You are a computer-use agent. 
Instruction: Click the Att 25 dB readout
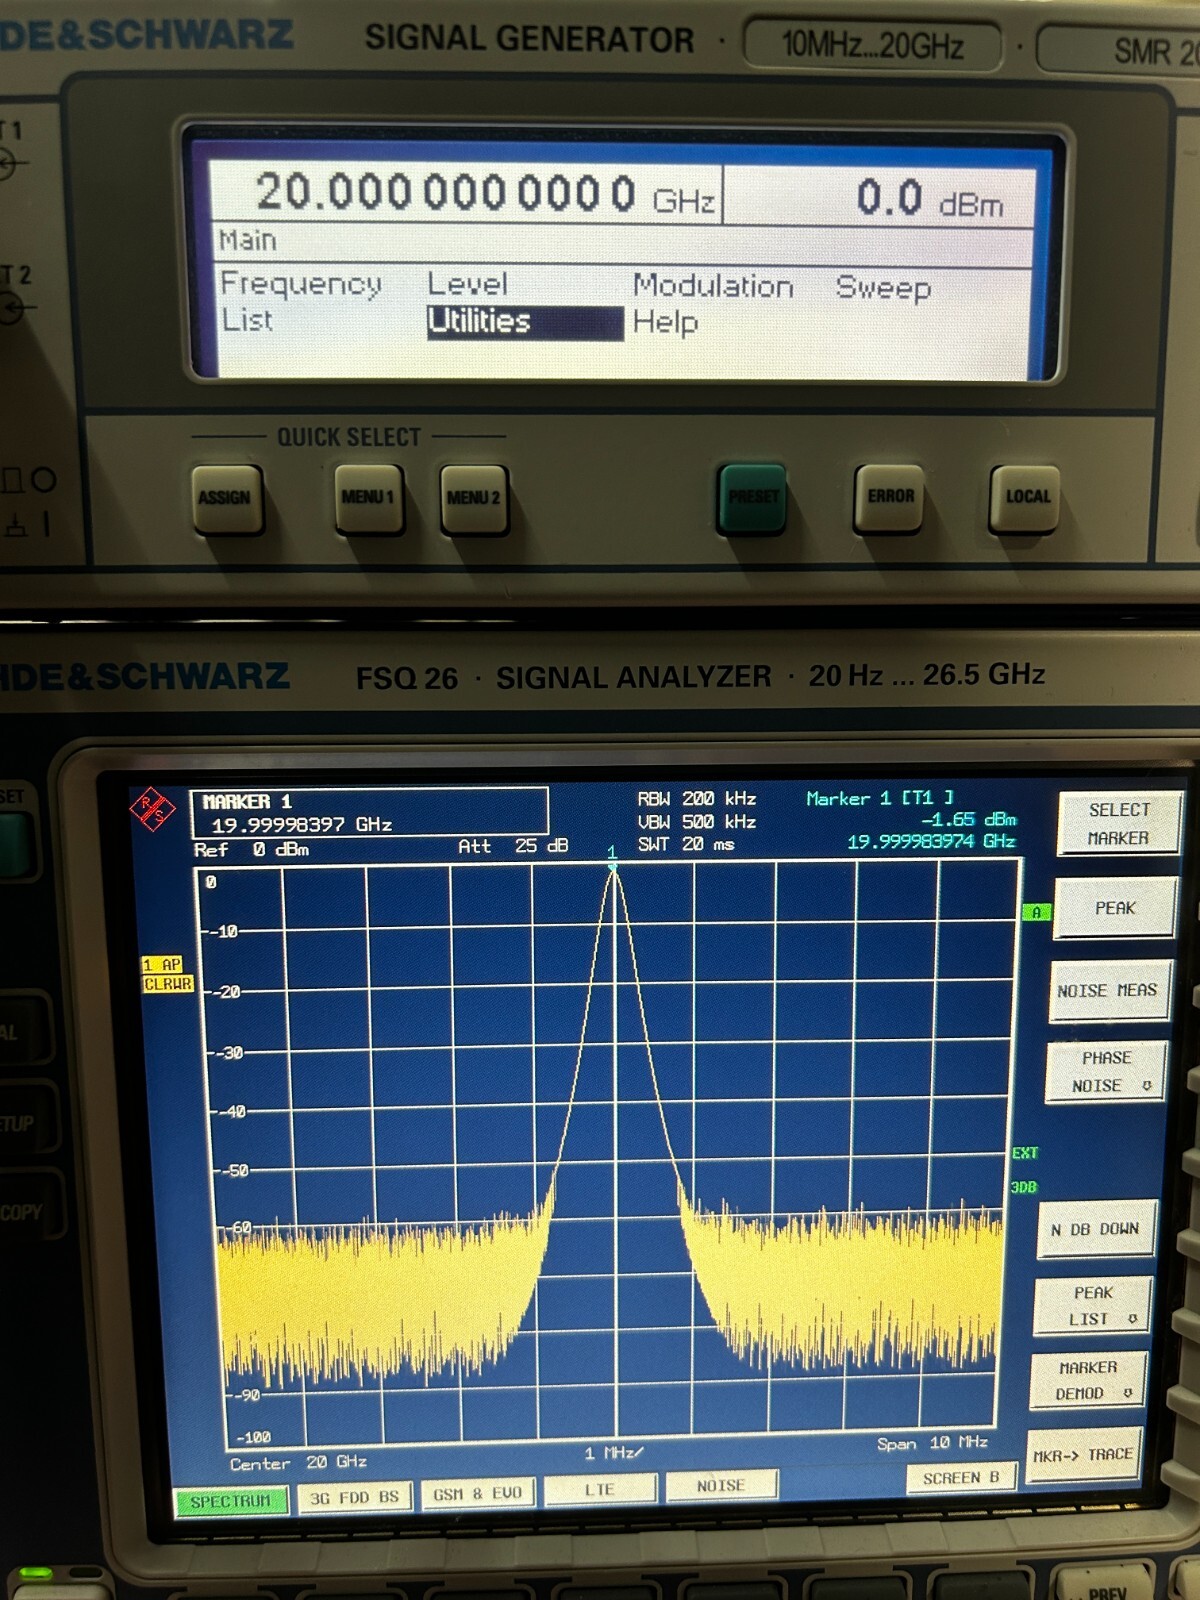point(513,846)
